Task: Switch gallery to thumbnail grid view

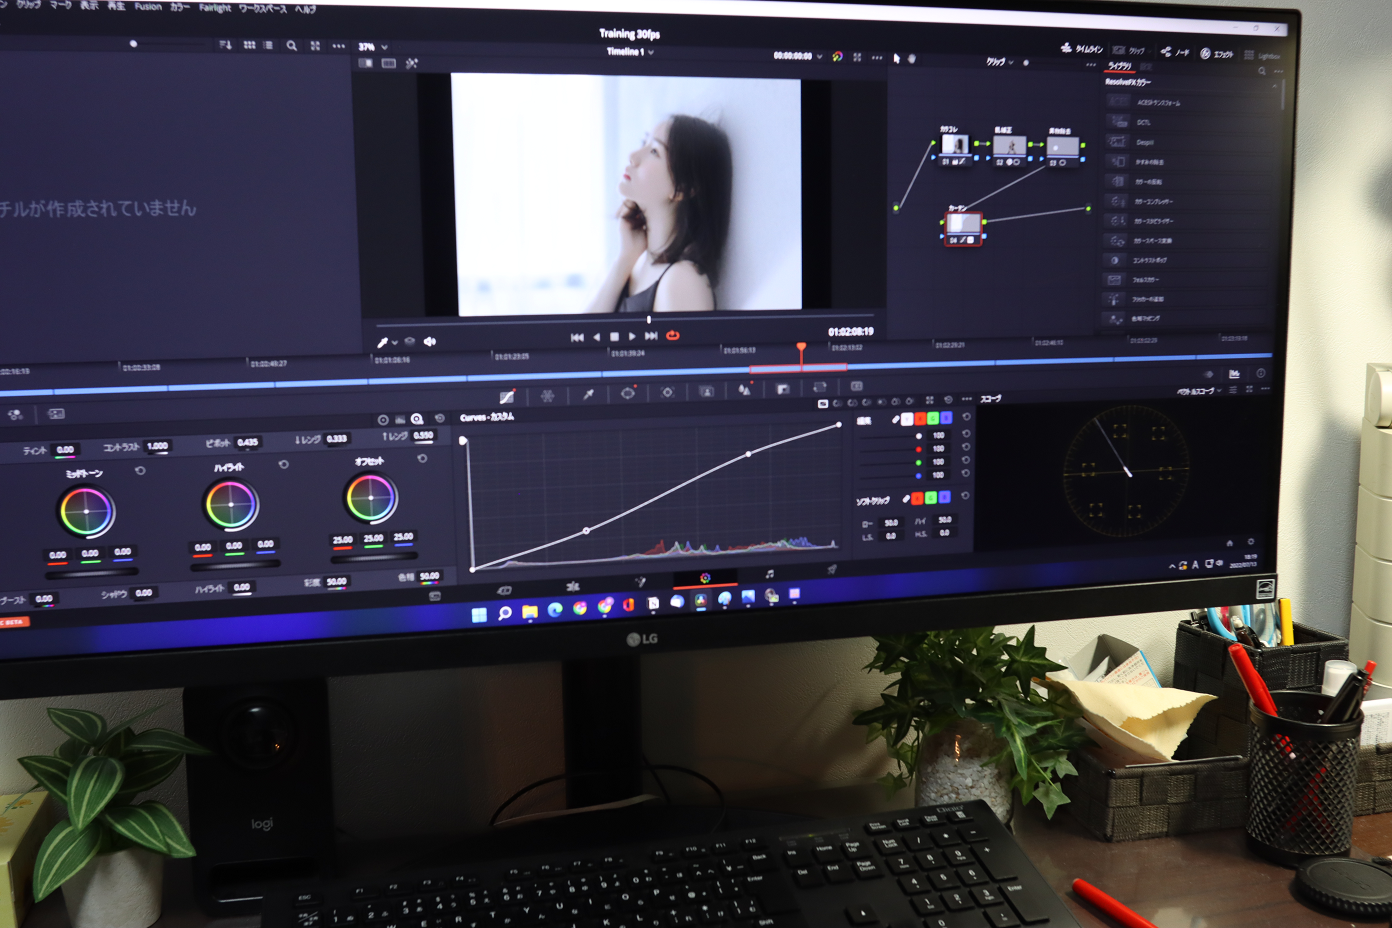Action: (249, 45)
